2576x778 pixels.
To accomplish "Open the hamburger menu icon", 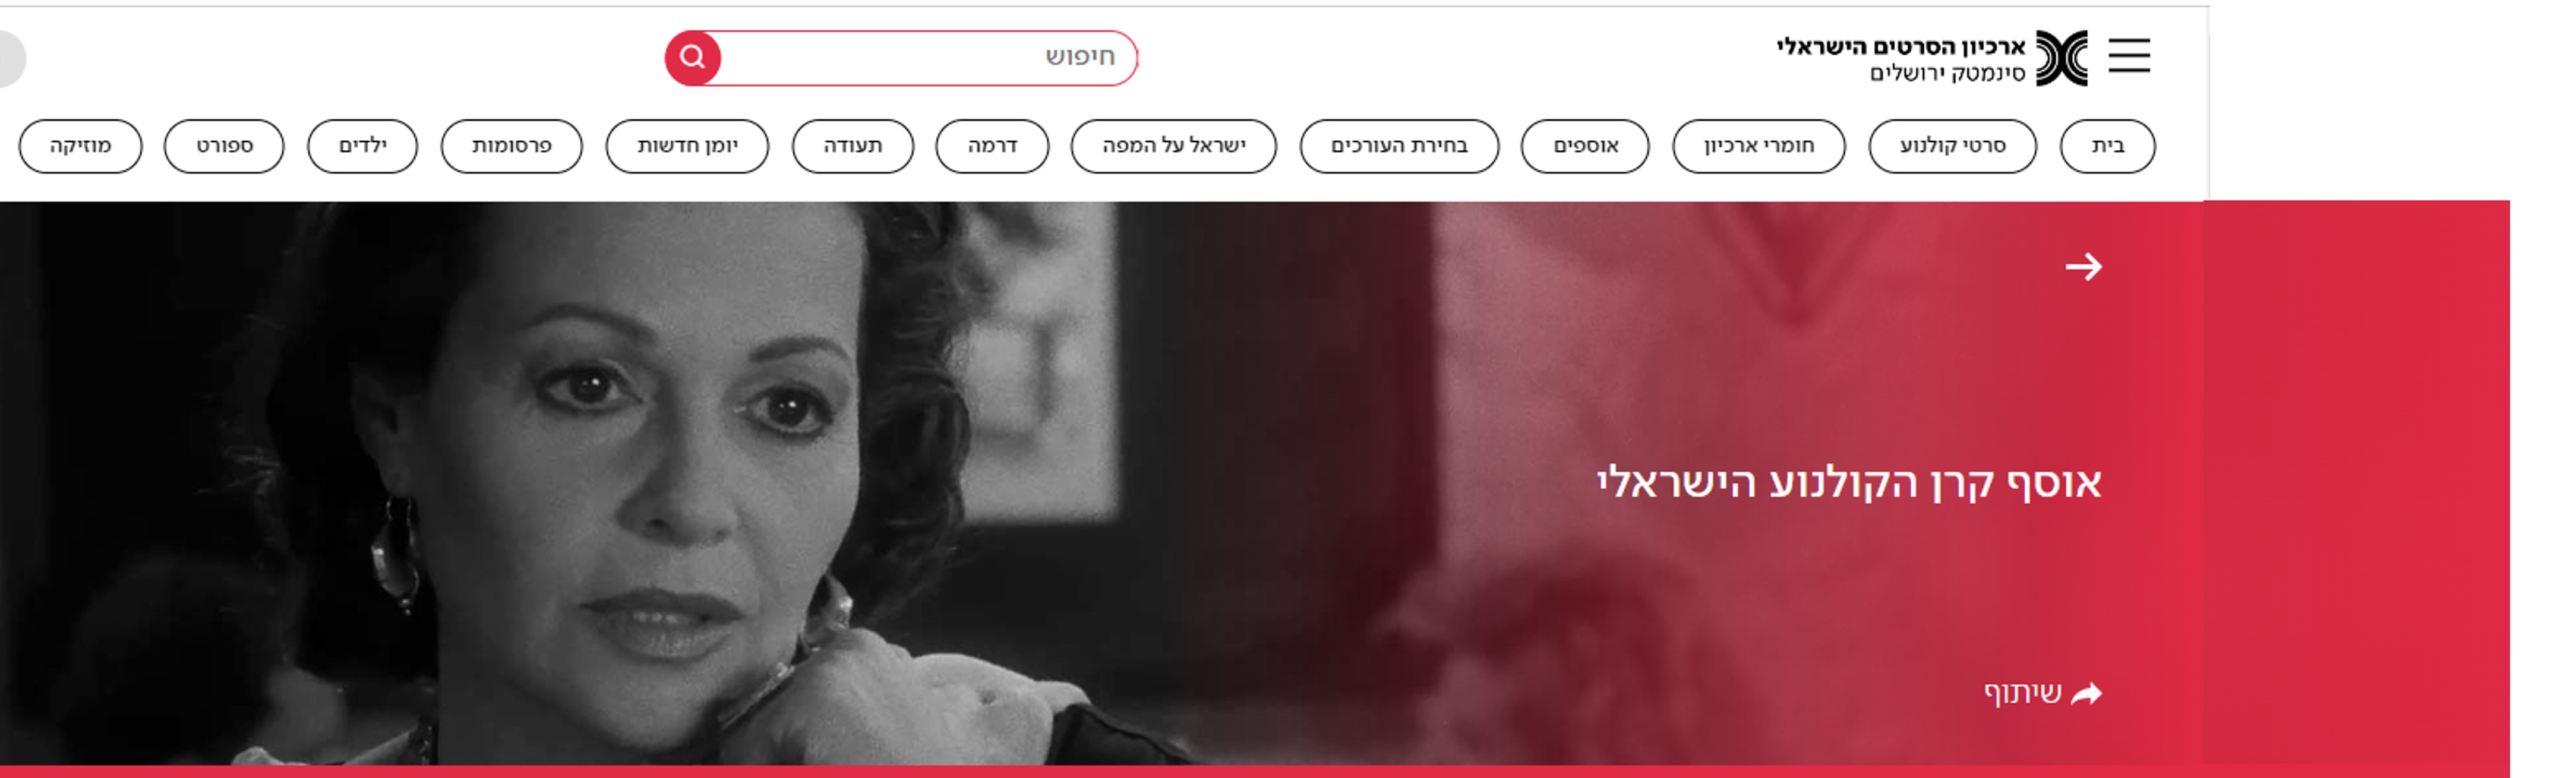I will [x=2129, y=56].
